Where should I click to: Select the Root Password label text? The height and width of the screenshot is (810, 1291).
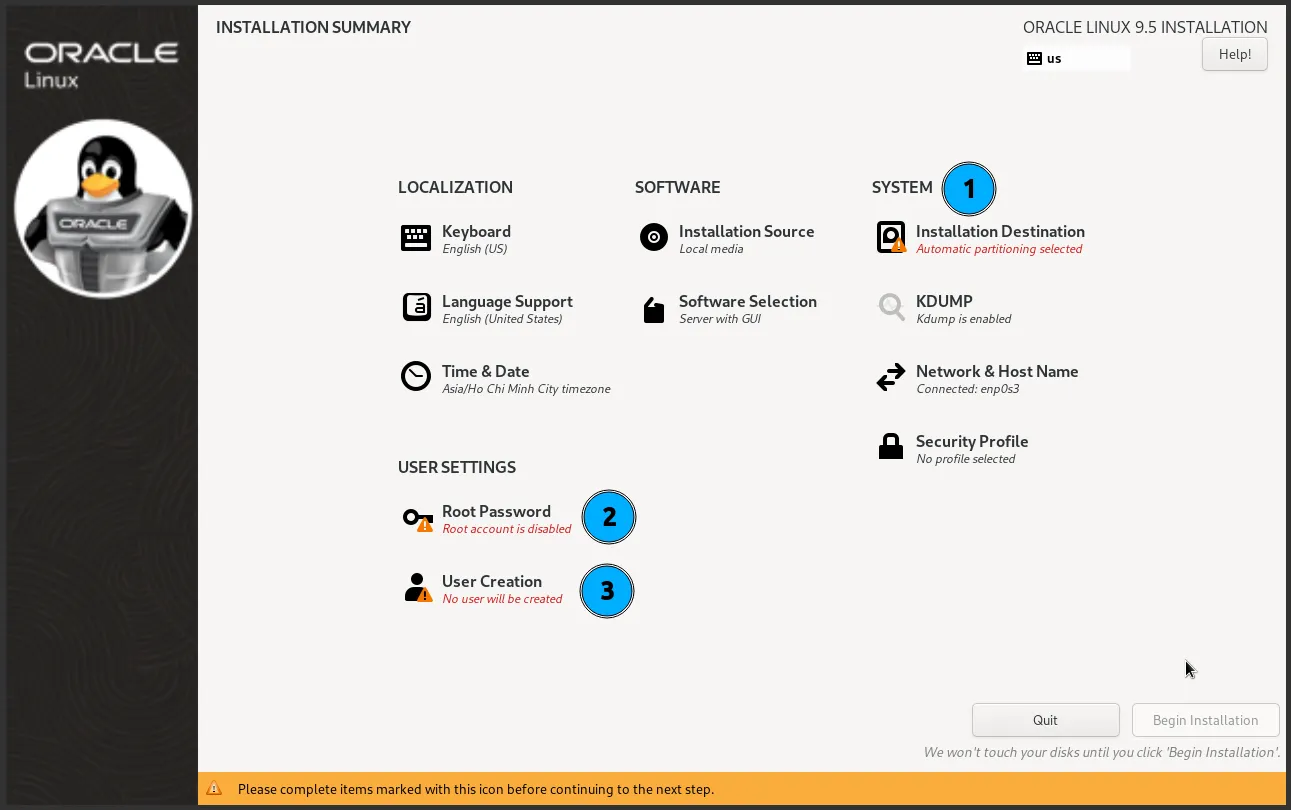(x=496, y=511)
